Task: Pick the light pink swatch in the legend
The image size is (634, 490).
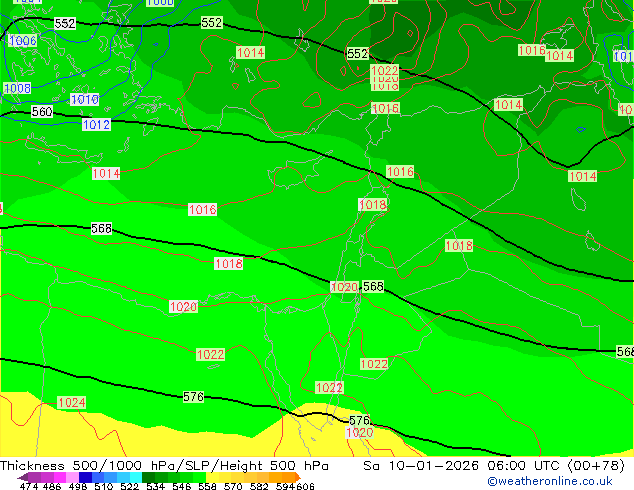Action: (72, 477)
